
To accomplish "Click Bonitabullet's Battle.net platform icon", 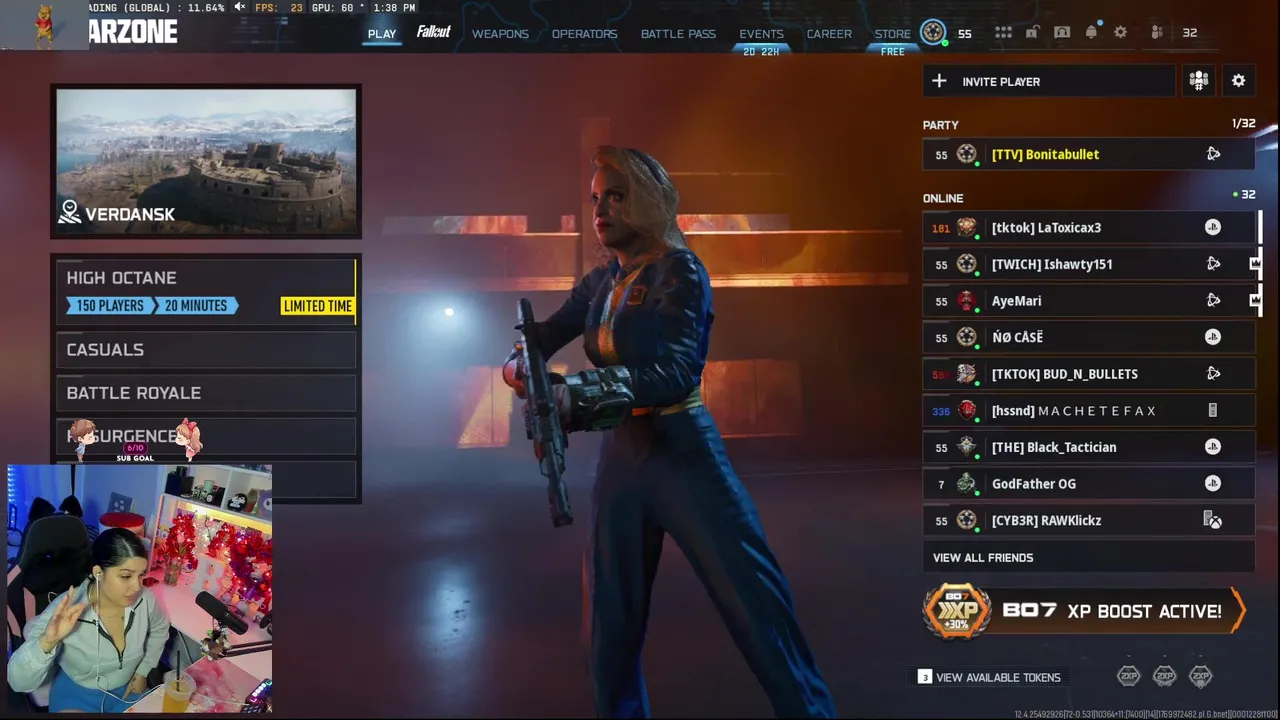I will 1213,154.
